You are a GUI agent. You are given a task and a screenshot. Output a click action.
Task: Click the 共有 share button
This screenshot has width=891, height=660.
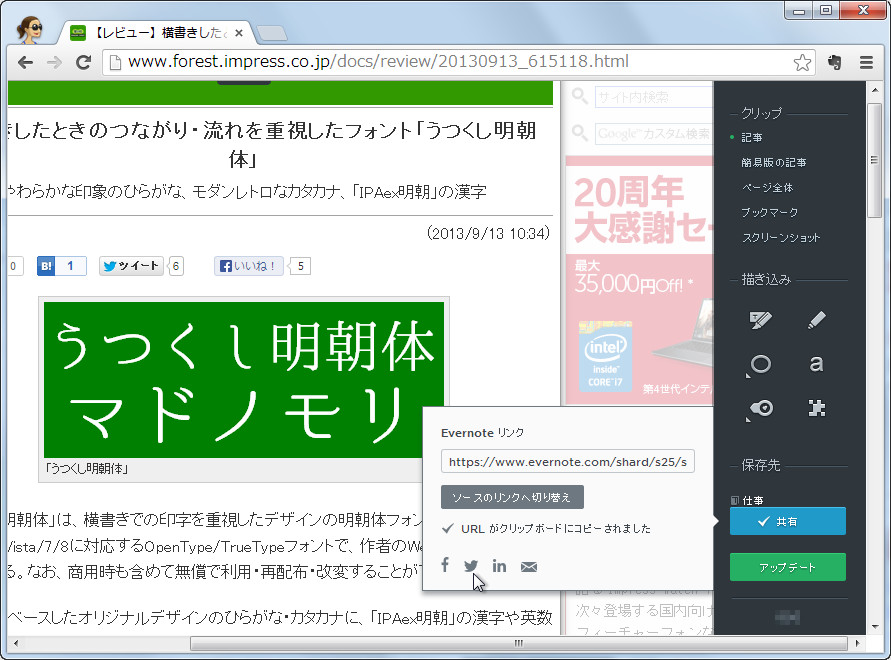click(x=788, y=521)
